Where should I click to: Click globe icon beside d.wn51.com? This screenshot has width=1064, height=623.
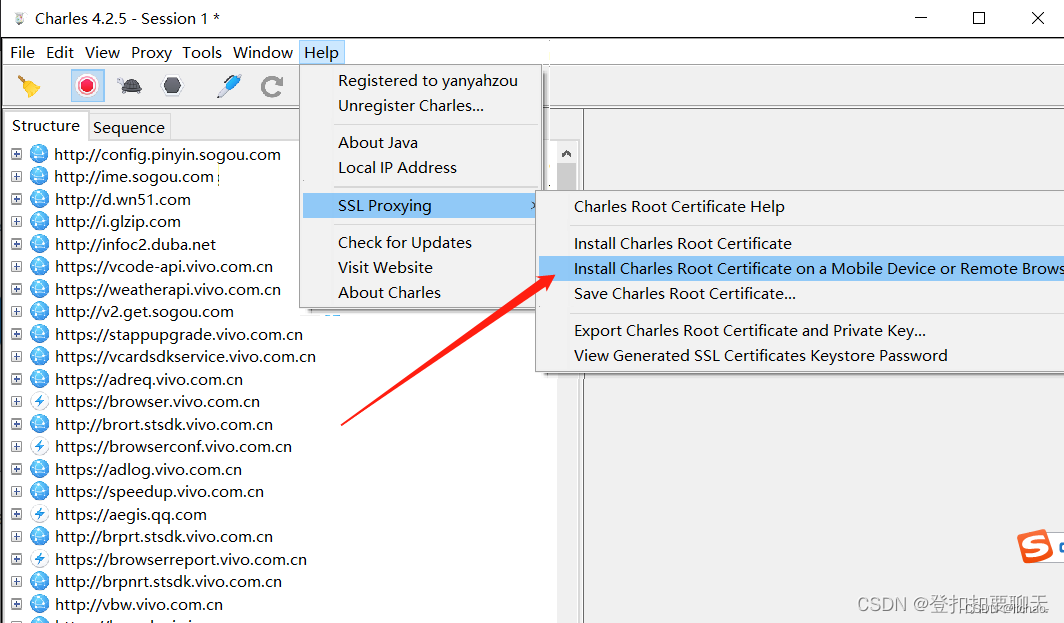tap(39, 200)
